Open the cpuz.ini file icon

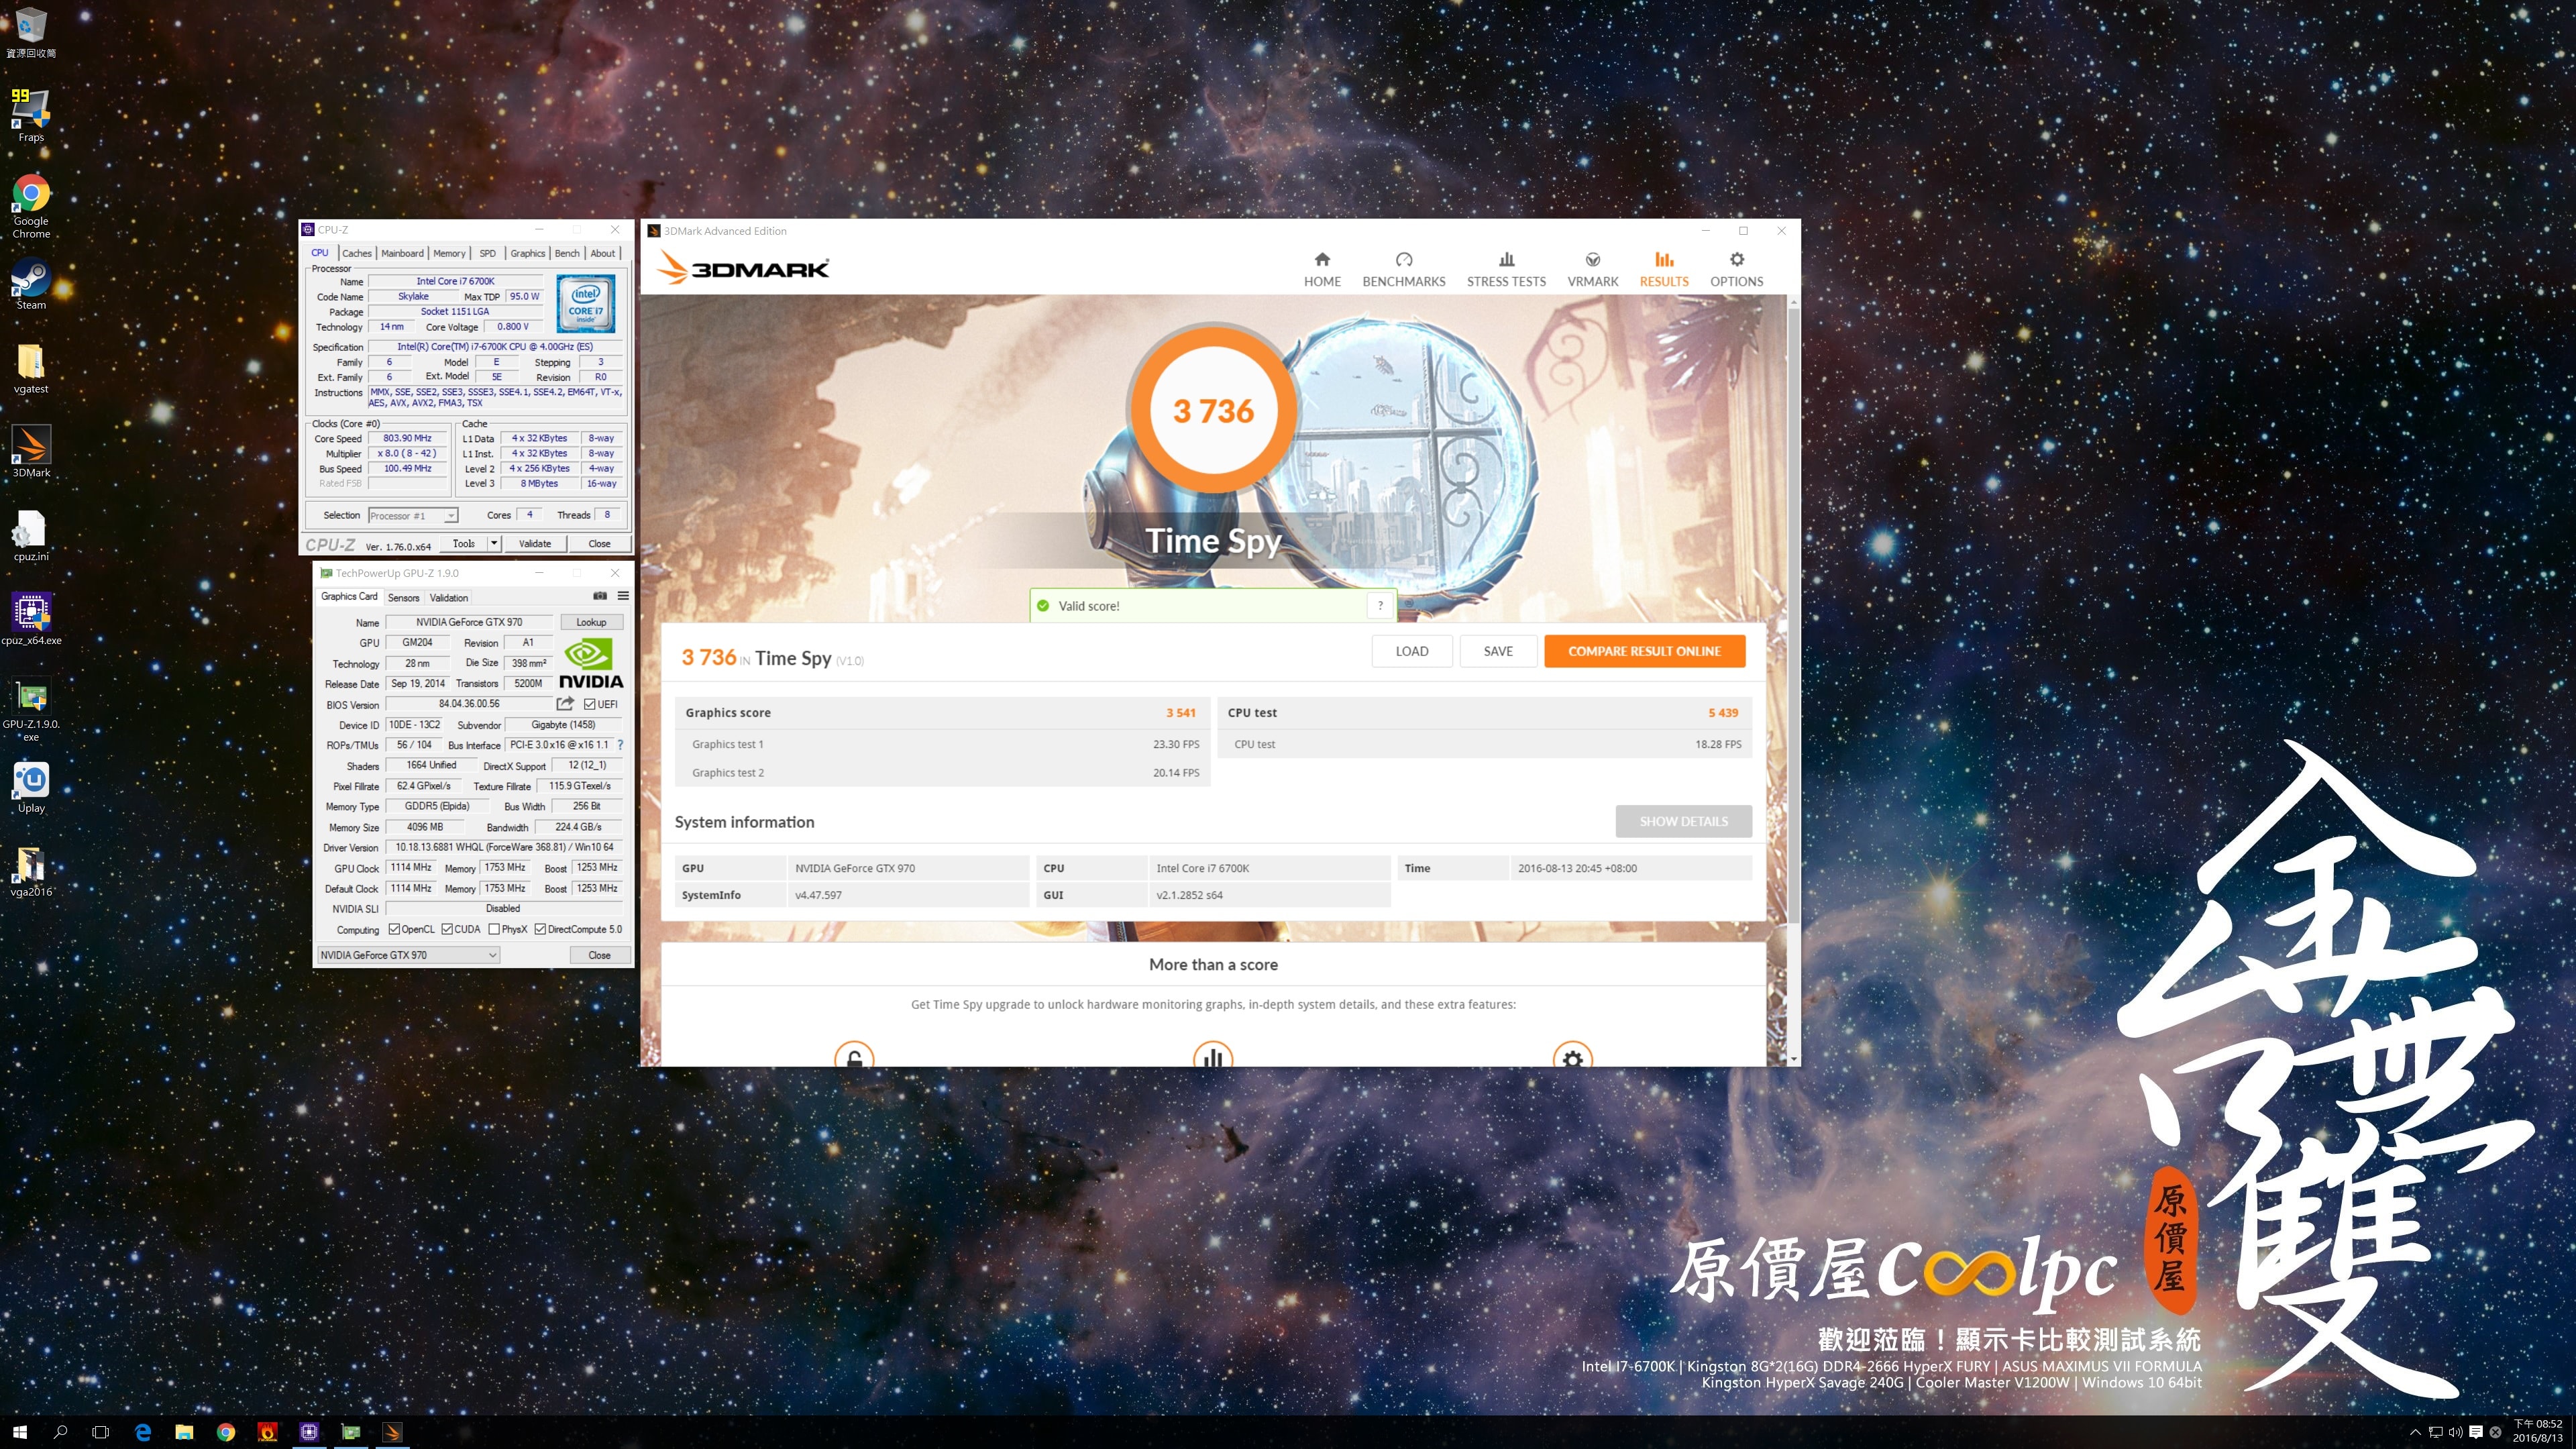click(x=31, y=535)
